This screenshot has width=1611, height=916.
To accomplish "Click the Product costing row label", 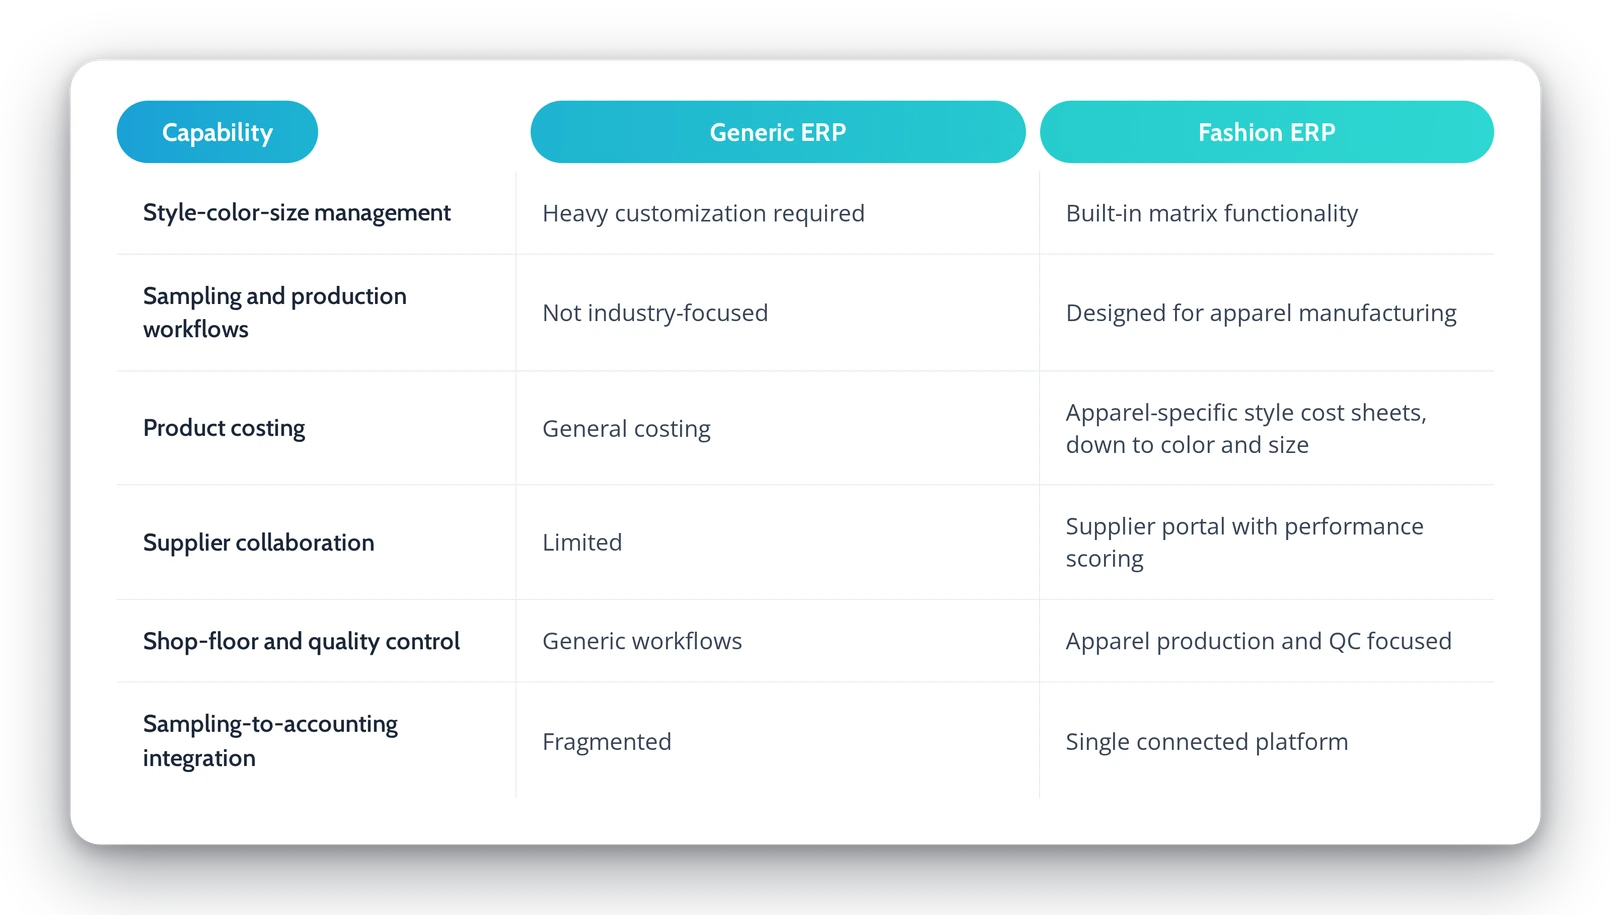I will coord(224,428).
